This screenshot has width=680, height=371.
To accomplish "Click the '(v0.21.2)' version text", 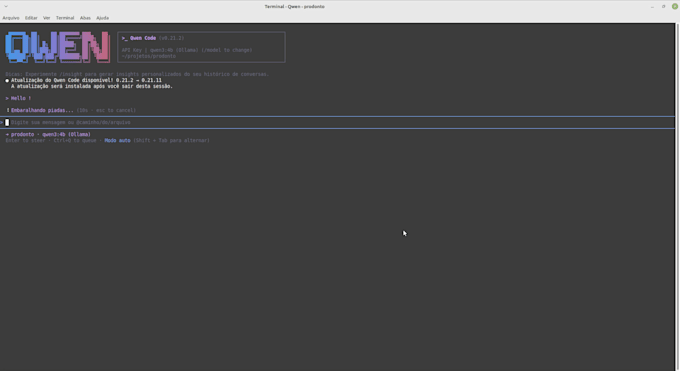I will (171, 38).
